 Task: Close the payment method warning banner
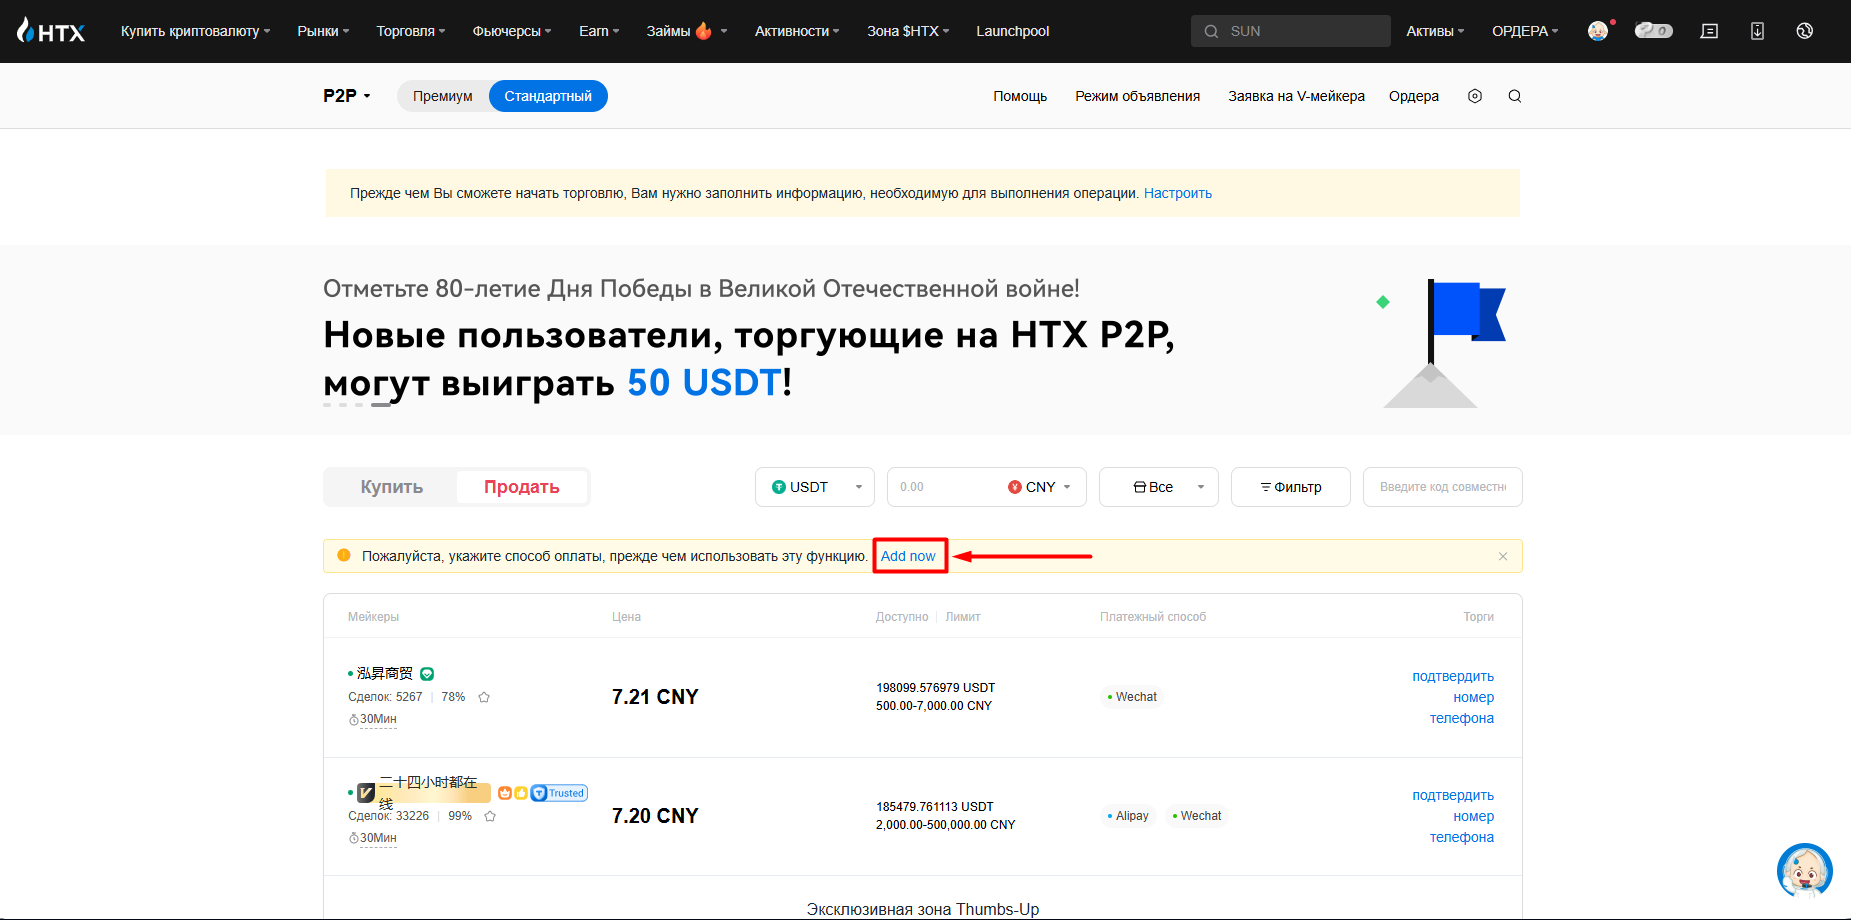1502,556
